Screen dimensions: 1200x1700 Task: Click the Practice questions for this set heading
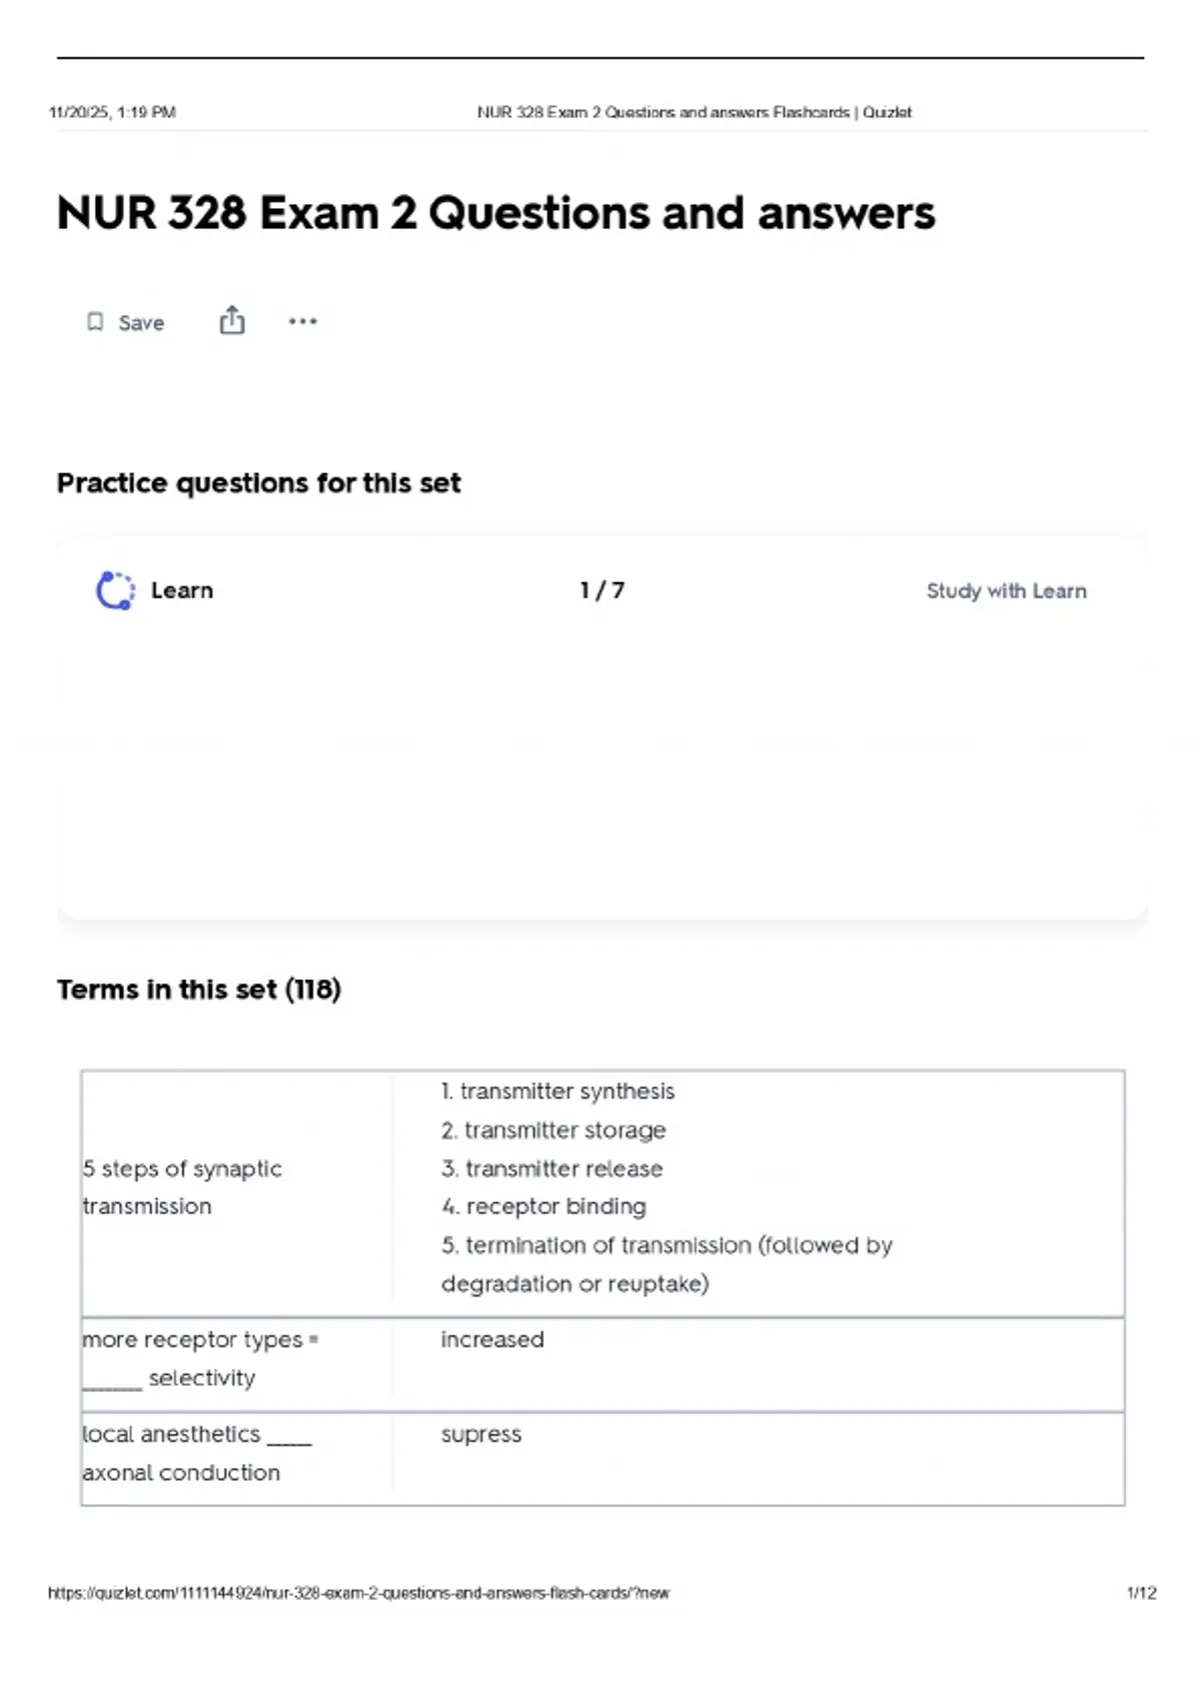coord(259,483)
